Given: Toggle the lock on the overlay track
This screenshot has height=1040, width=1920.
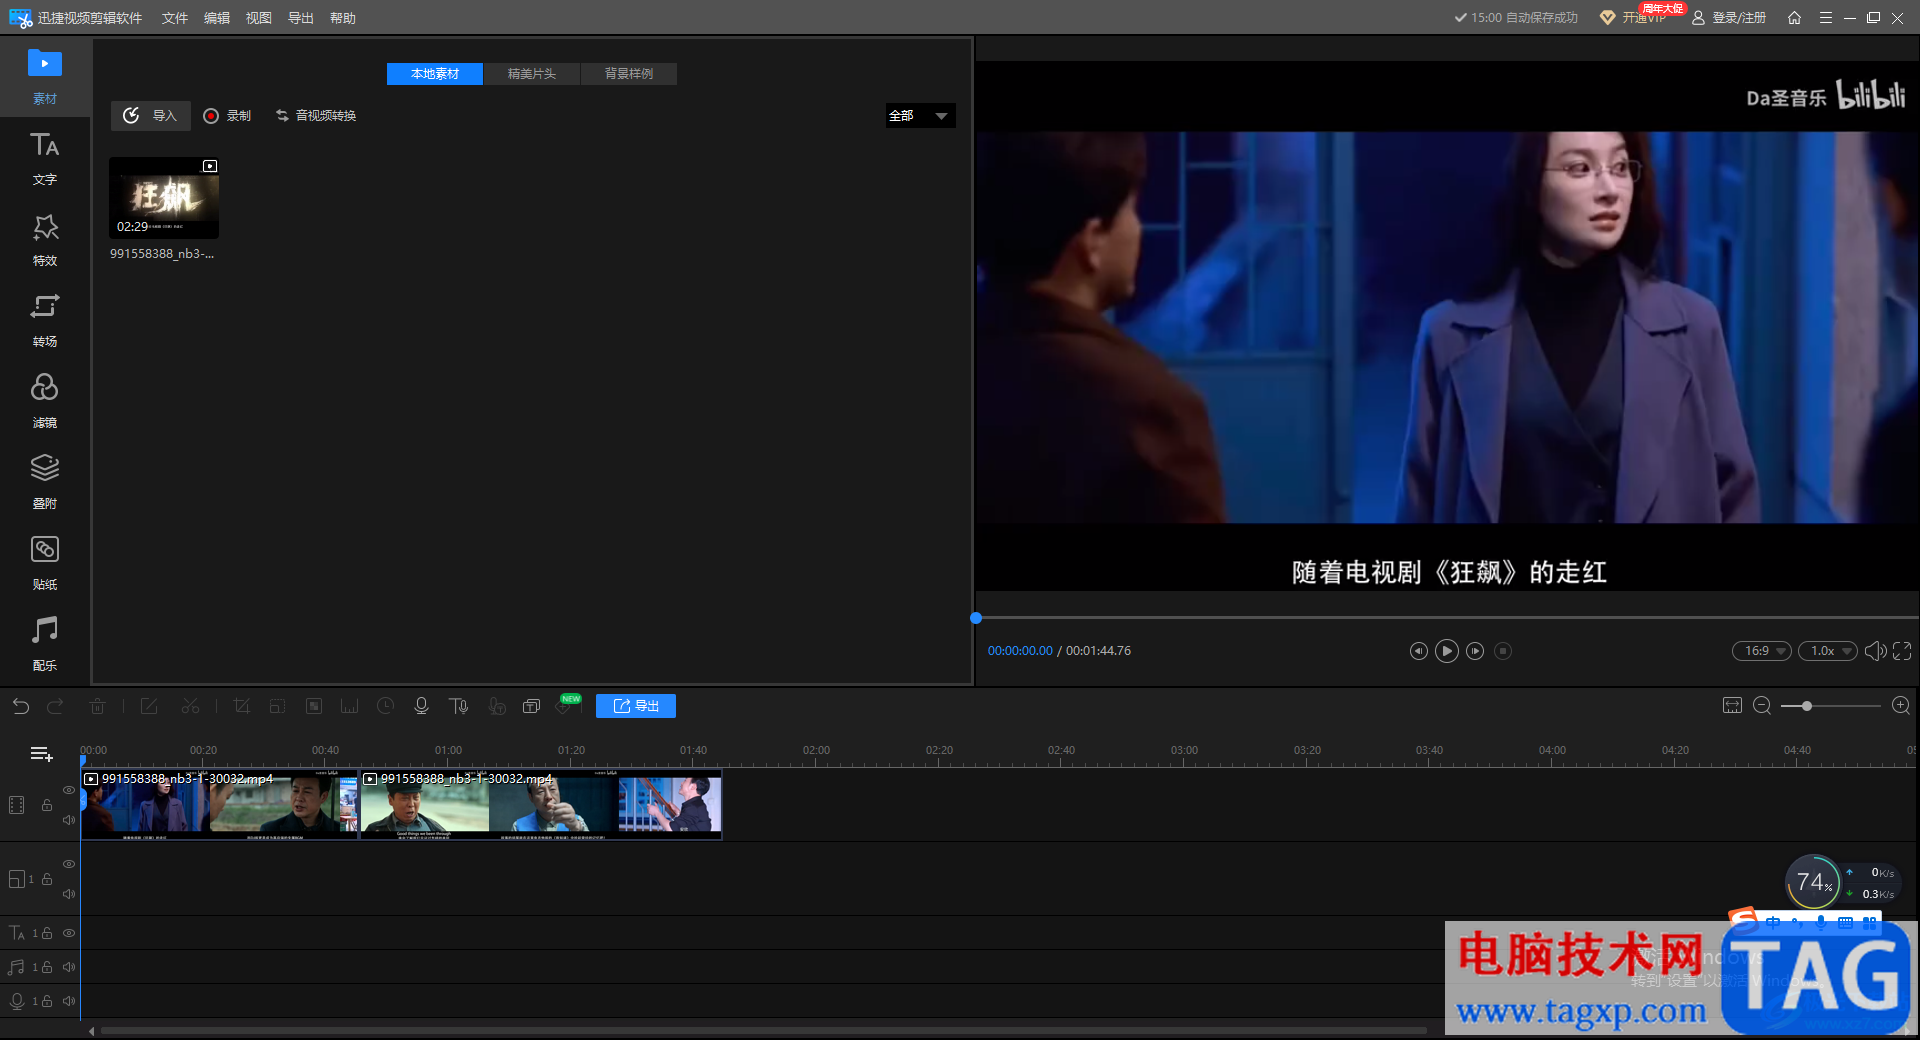Looking at the screenshot, I should (47, 879).
